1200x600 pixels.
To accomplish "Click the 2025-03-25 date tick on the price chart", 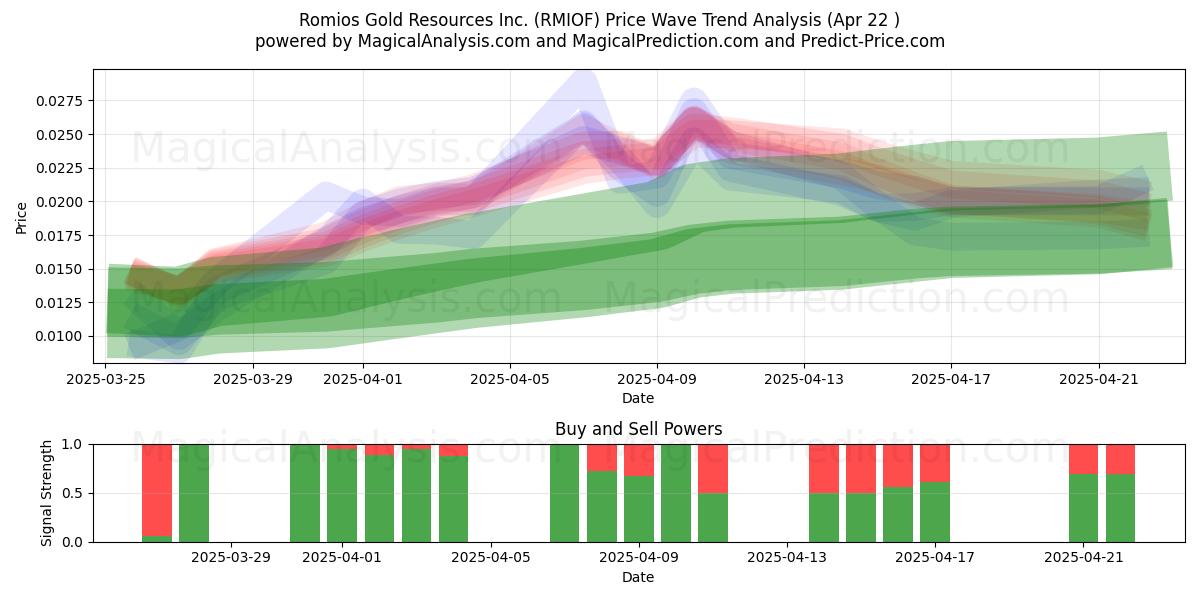I will click(106, 379).
